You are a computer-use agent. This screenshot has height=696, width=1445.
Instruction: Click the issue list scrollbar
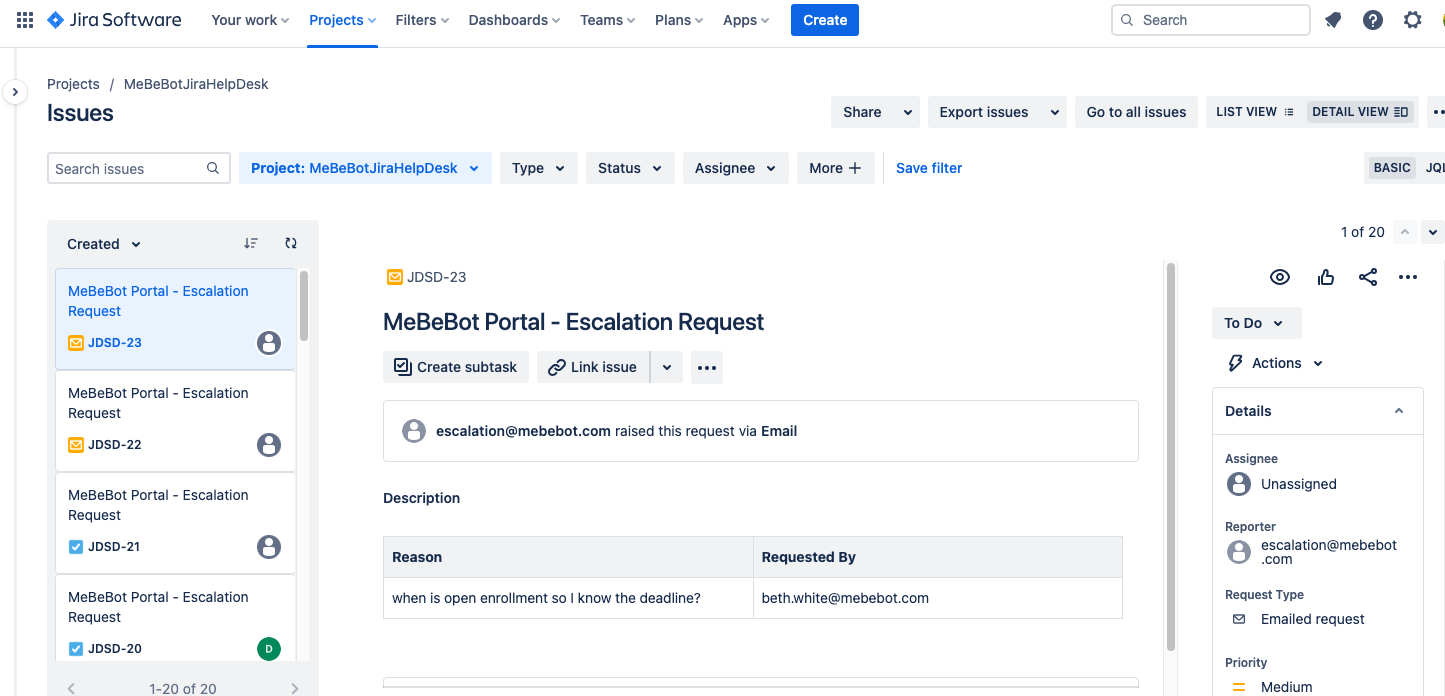coord(304,306)
